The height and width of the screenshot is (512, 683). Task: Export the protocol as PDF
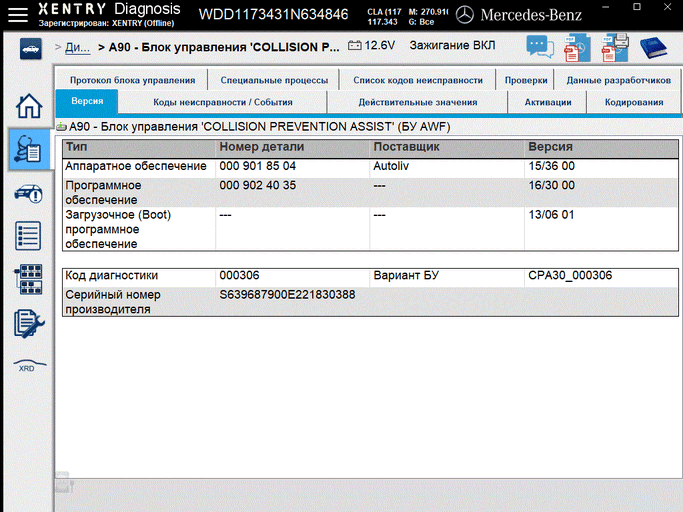(x=577, y=47)
